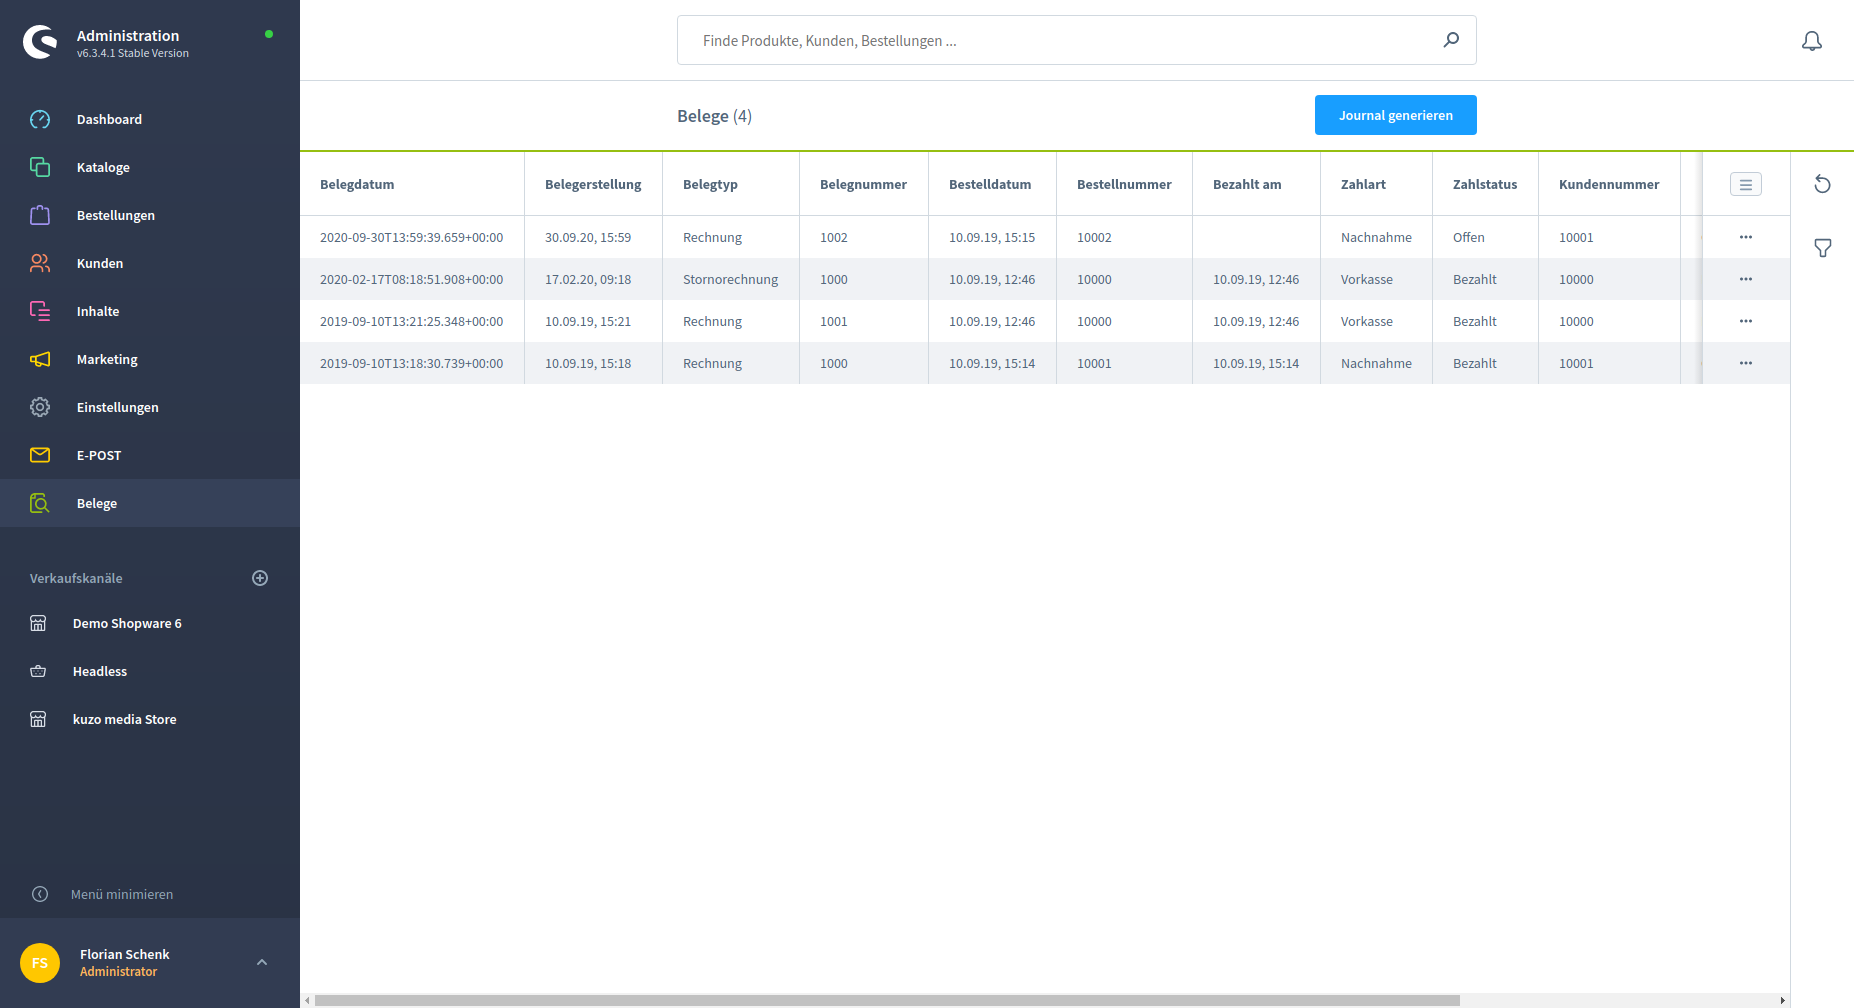Expand the Florian Schenk user menu chevron
This screenshot has width=1854, height=1008.
coord(262,962)
